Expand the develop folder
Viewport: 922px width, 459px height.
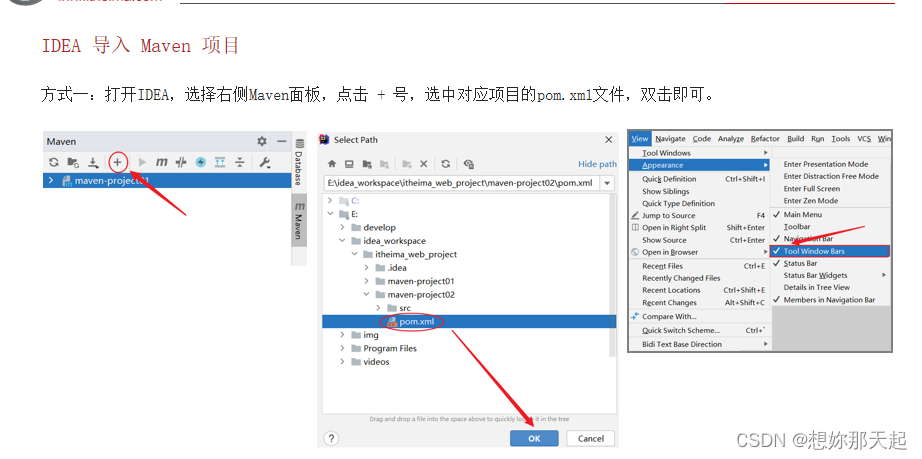342,227
